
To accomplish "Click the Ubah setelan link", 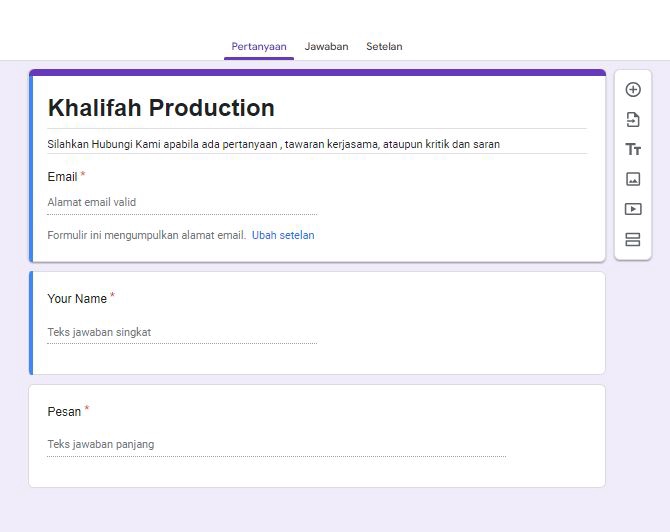I will point(283,235).
